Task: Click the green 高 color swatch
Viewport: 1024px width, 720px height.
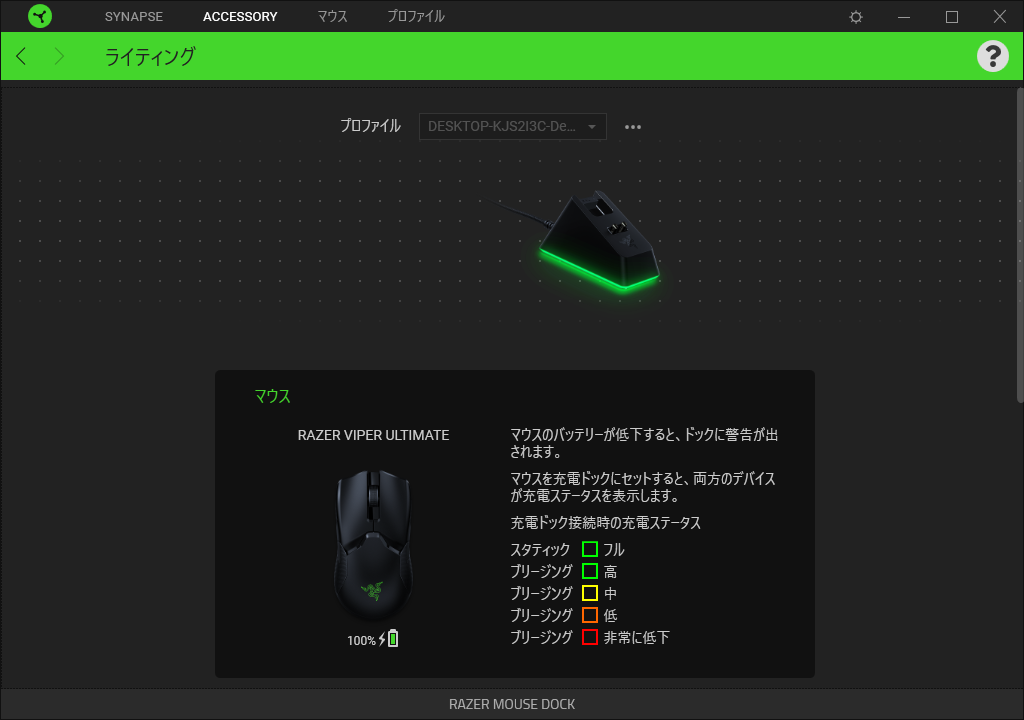Action: coord(590,571)
